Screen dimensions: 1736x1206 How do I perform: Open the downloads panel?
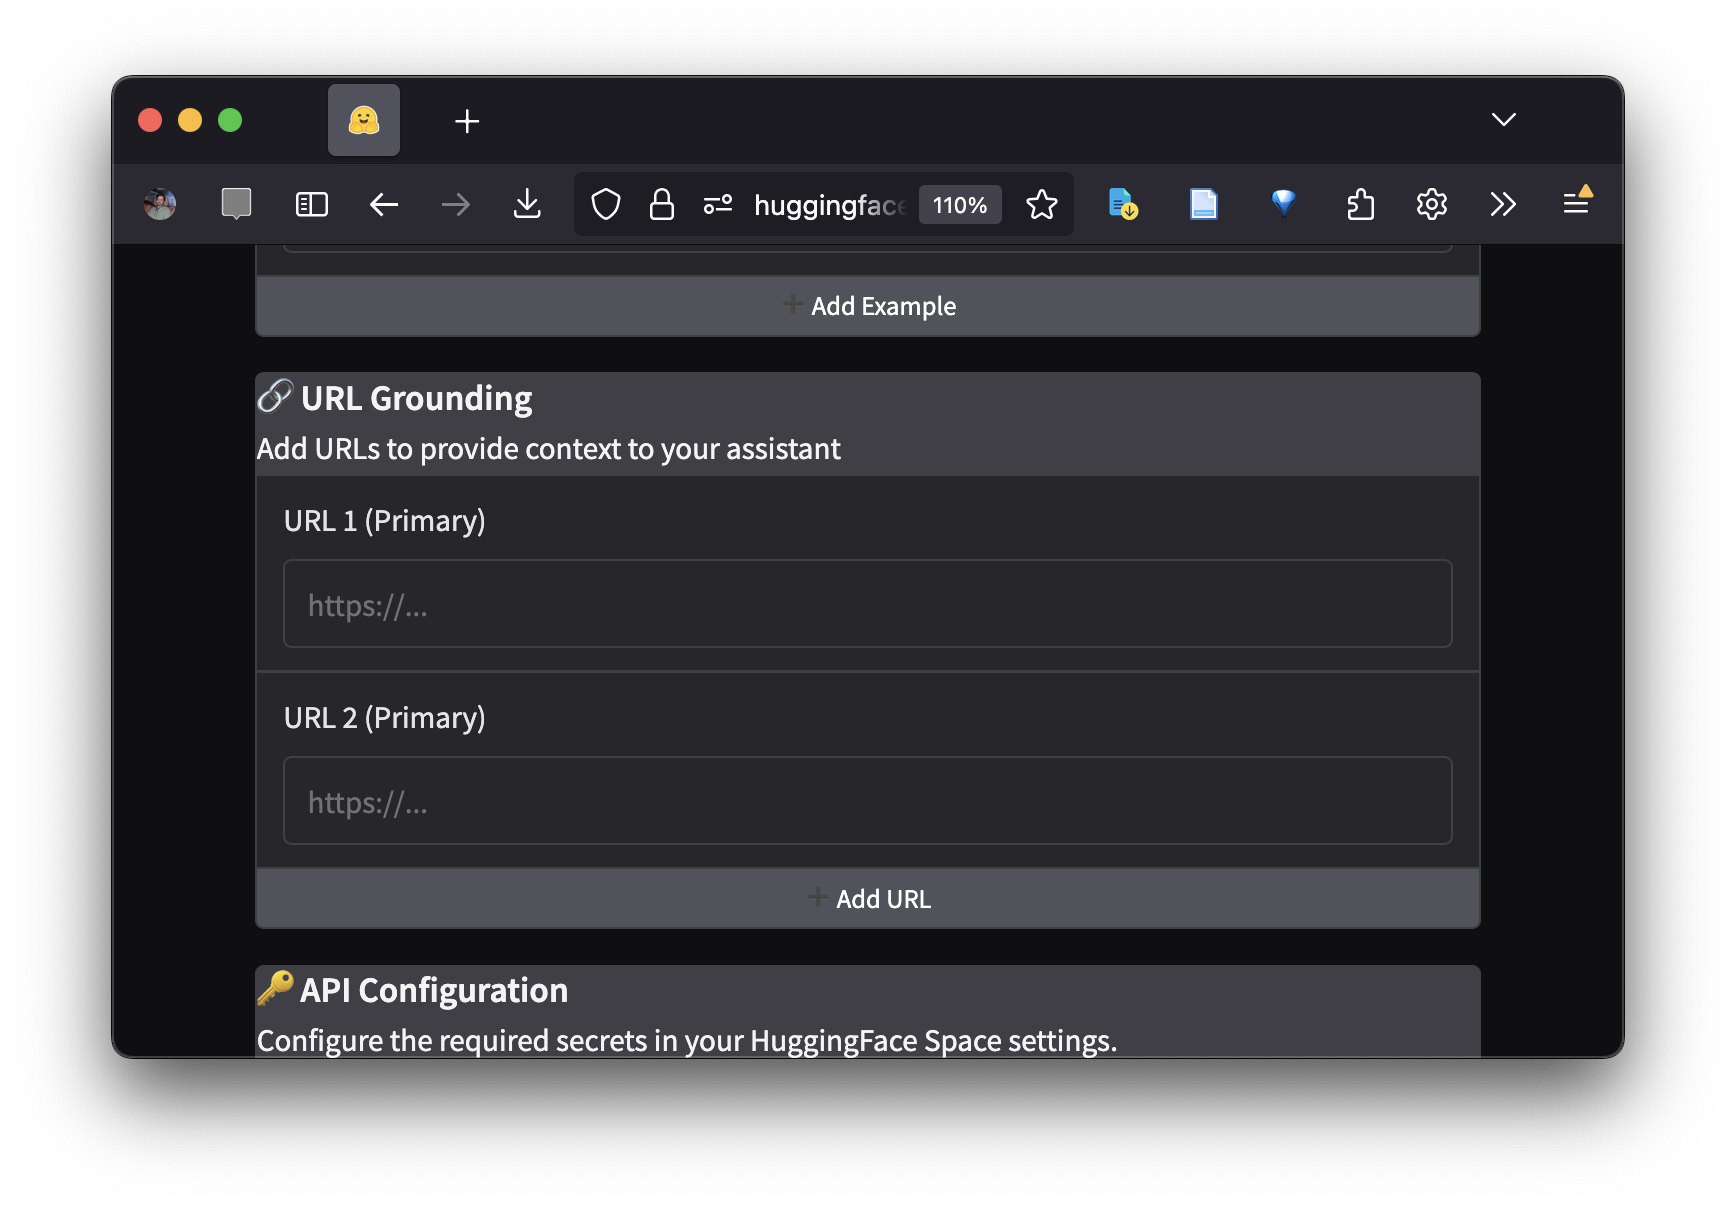pyautogui.click(x=527, y=205)
